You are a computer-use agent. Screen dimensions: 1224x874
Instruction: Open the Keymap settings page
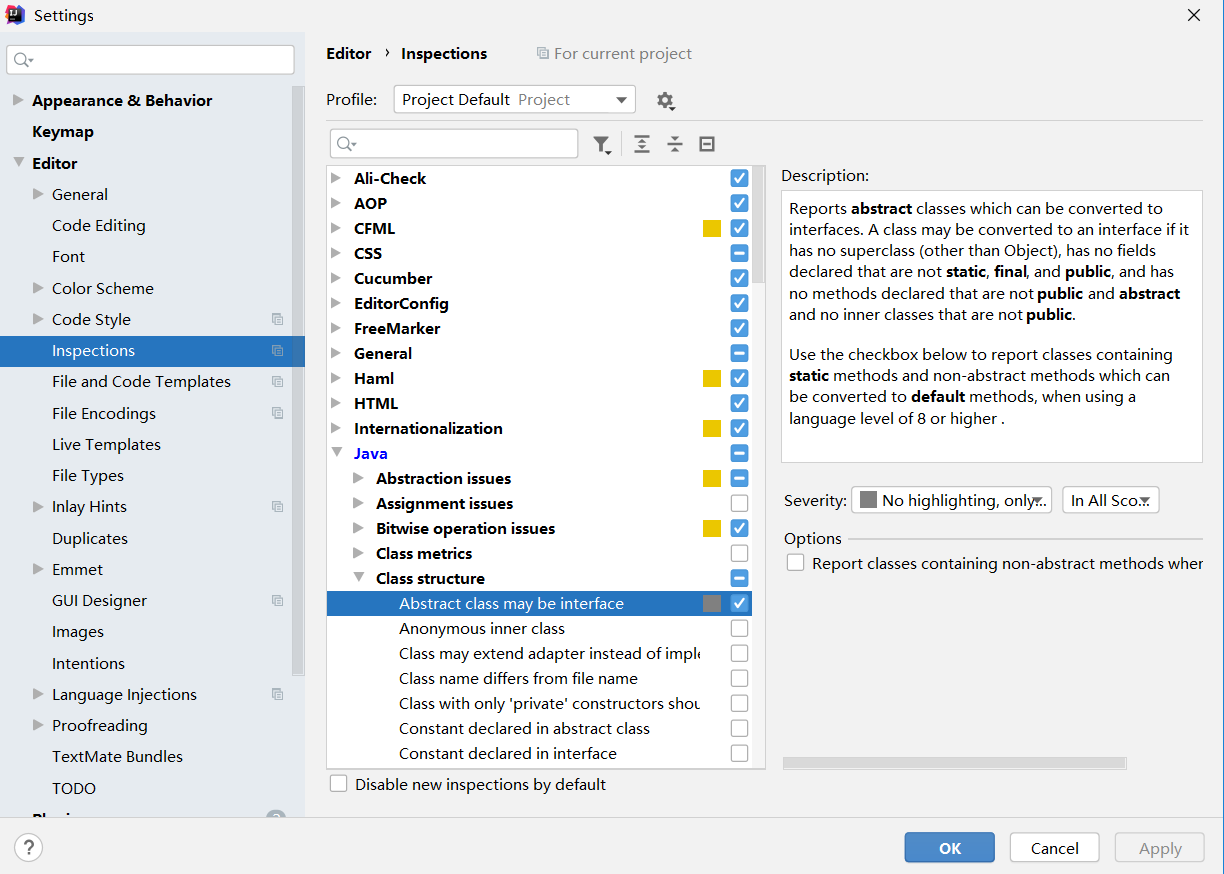[63, 132]
